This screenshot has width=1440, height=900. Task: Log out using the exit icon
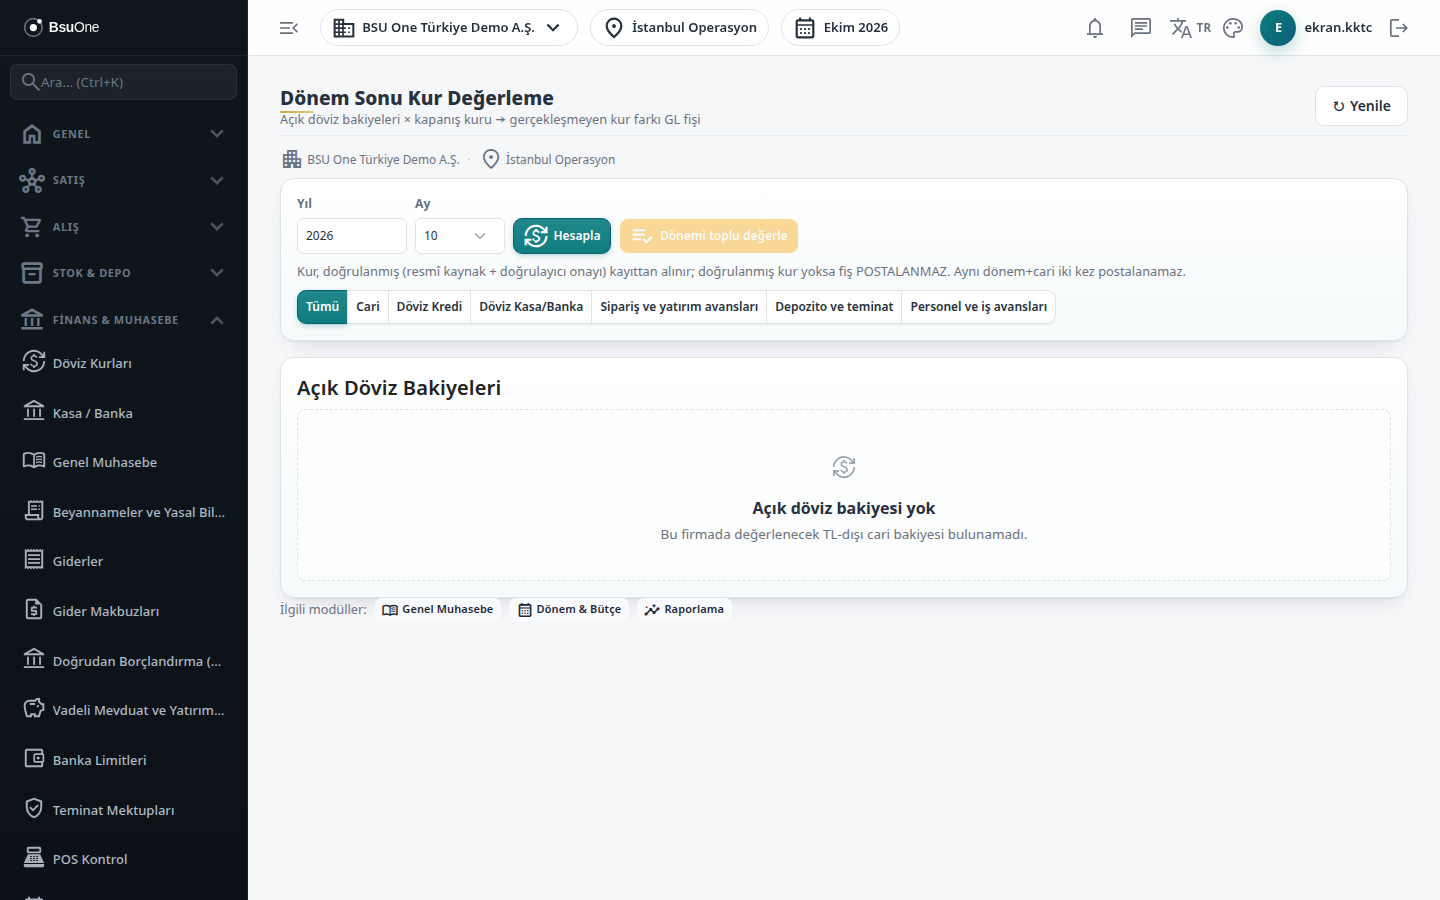[1399, 28]
